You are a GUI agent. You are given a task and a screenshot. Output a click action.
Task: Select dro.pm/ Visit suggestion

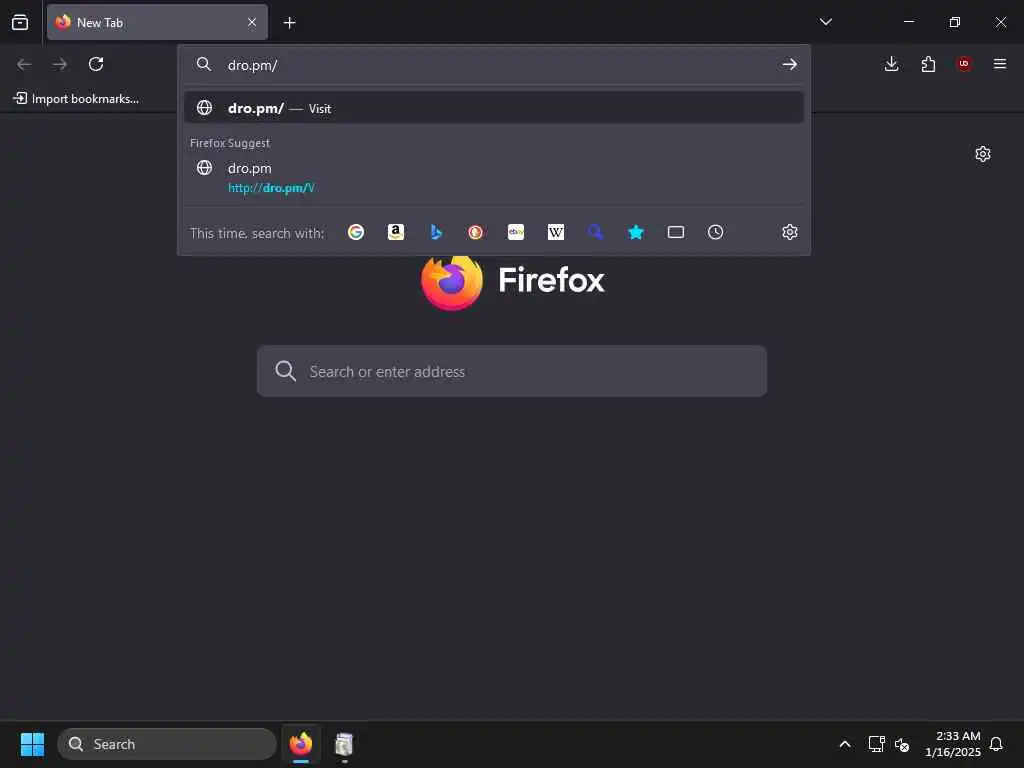494,108
